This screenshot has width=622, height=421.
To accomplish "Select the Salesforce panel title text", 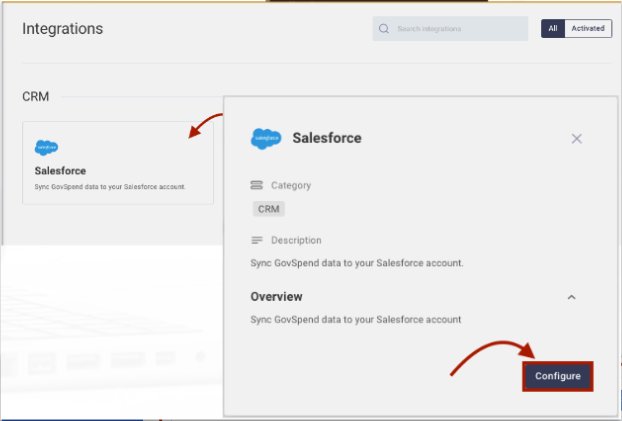I will [327, 138].
